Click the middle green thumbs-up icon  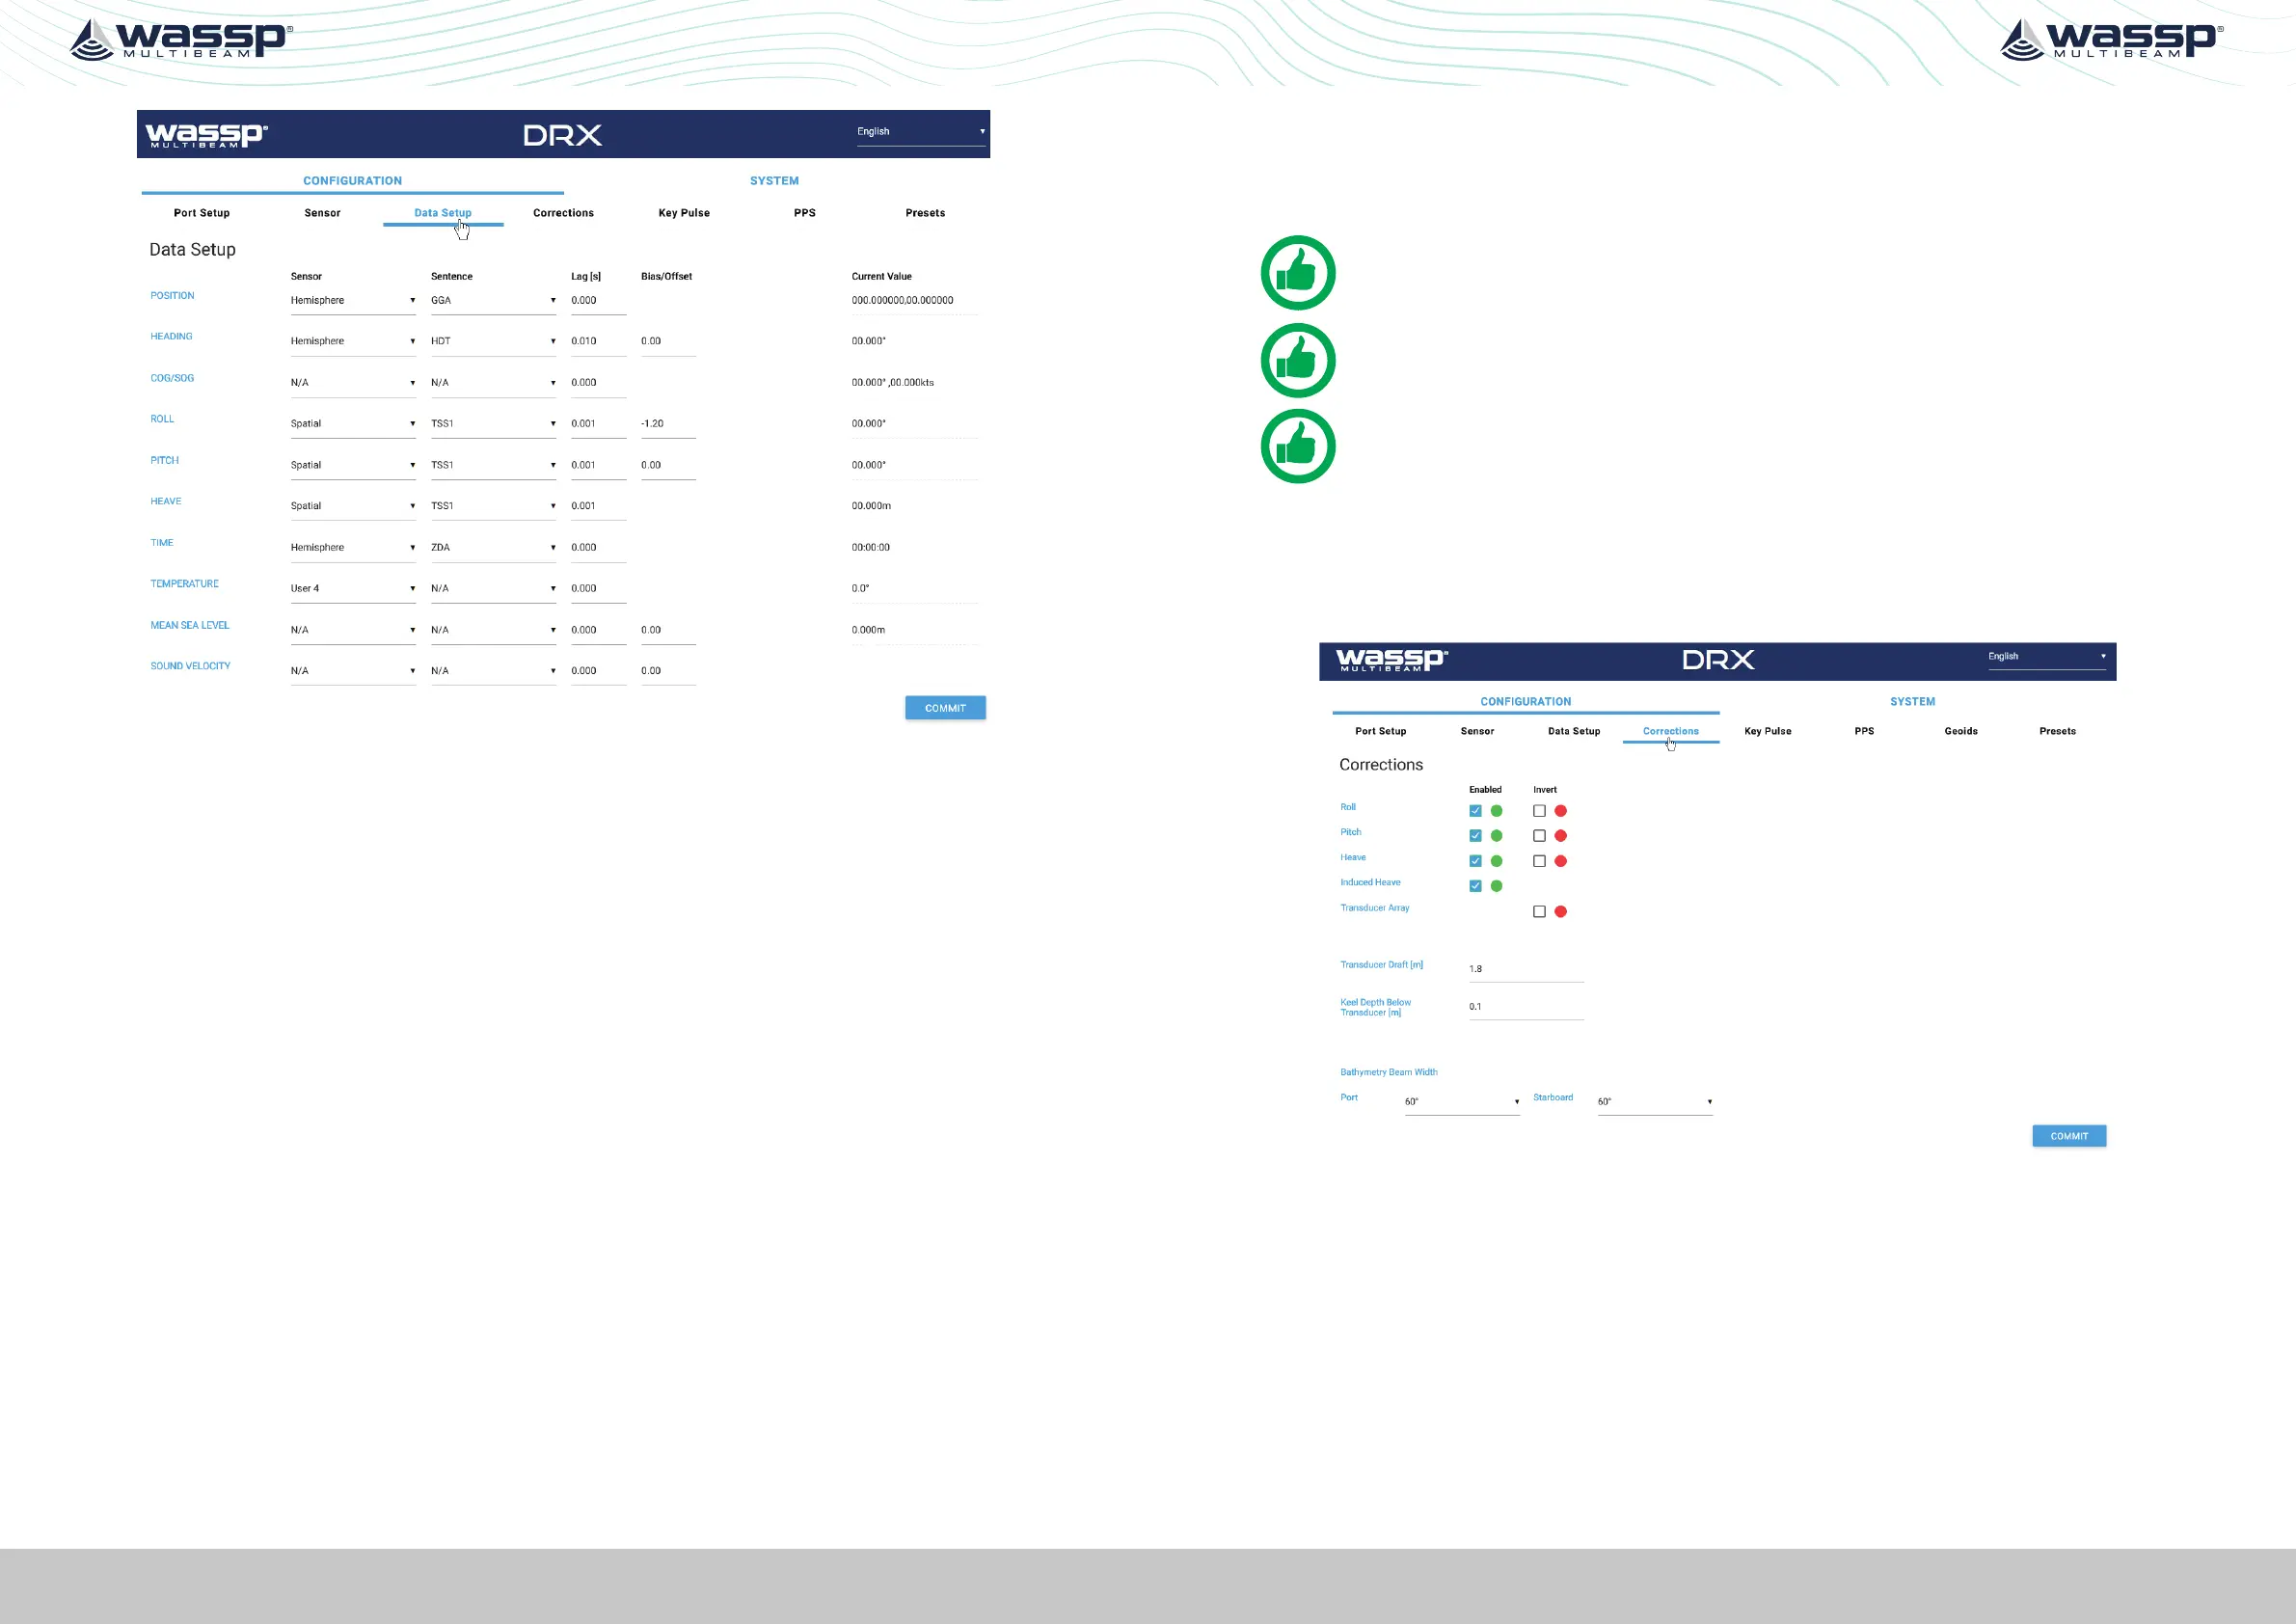pos(1297,360)
